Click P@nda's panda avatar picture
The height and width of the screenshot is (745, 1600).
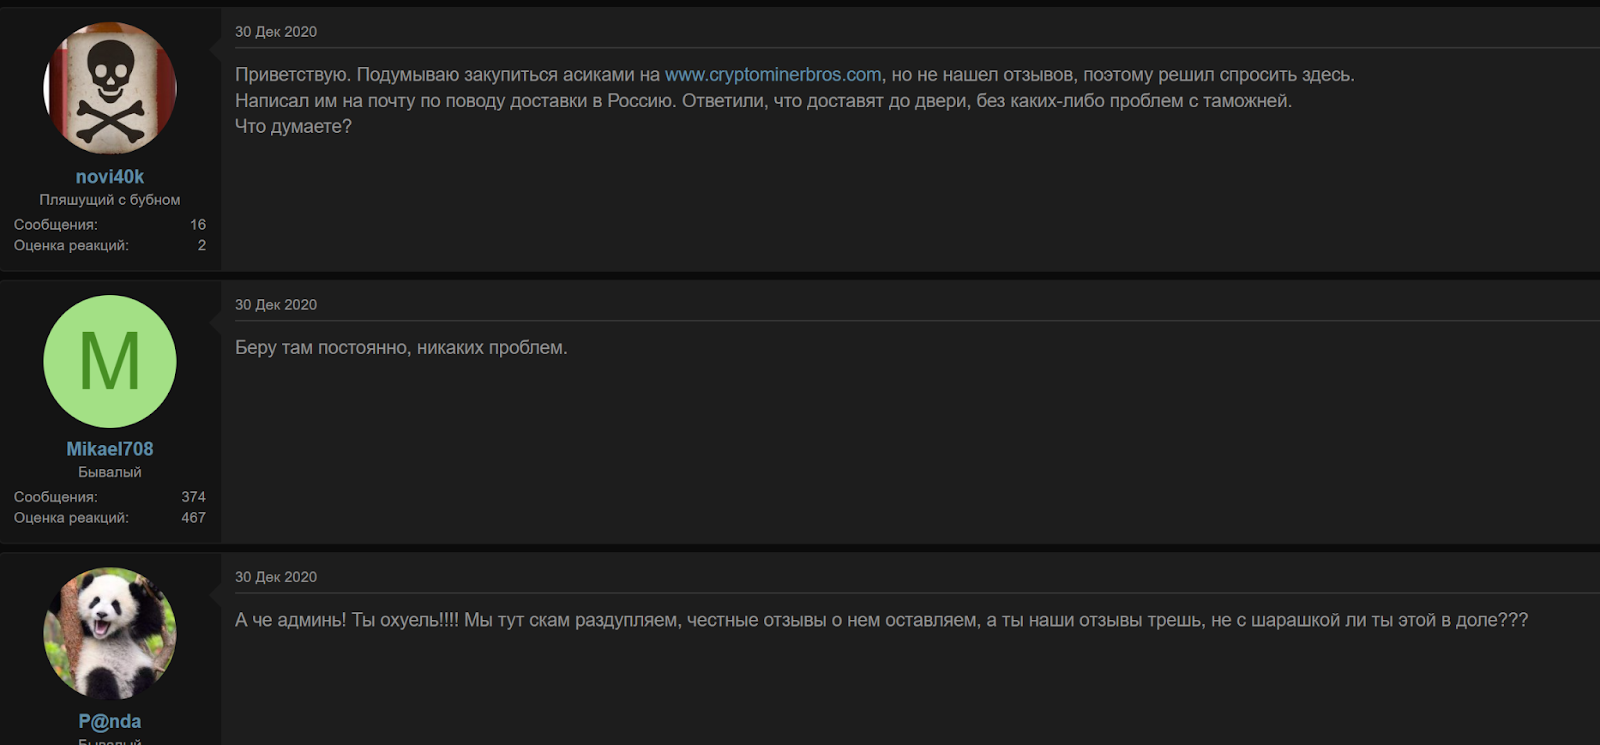[x=110, y=633]
